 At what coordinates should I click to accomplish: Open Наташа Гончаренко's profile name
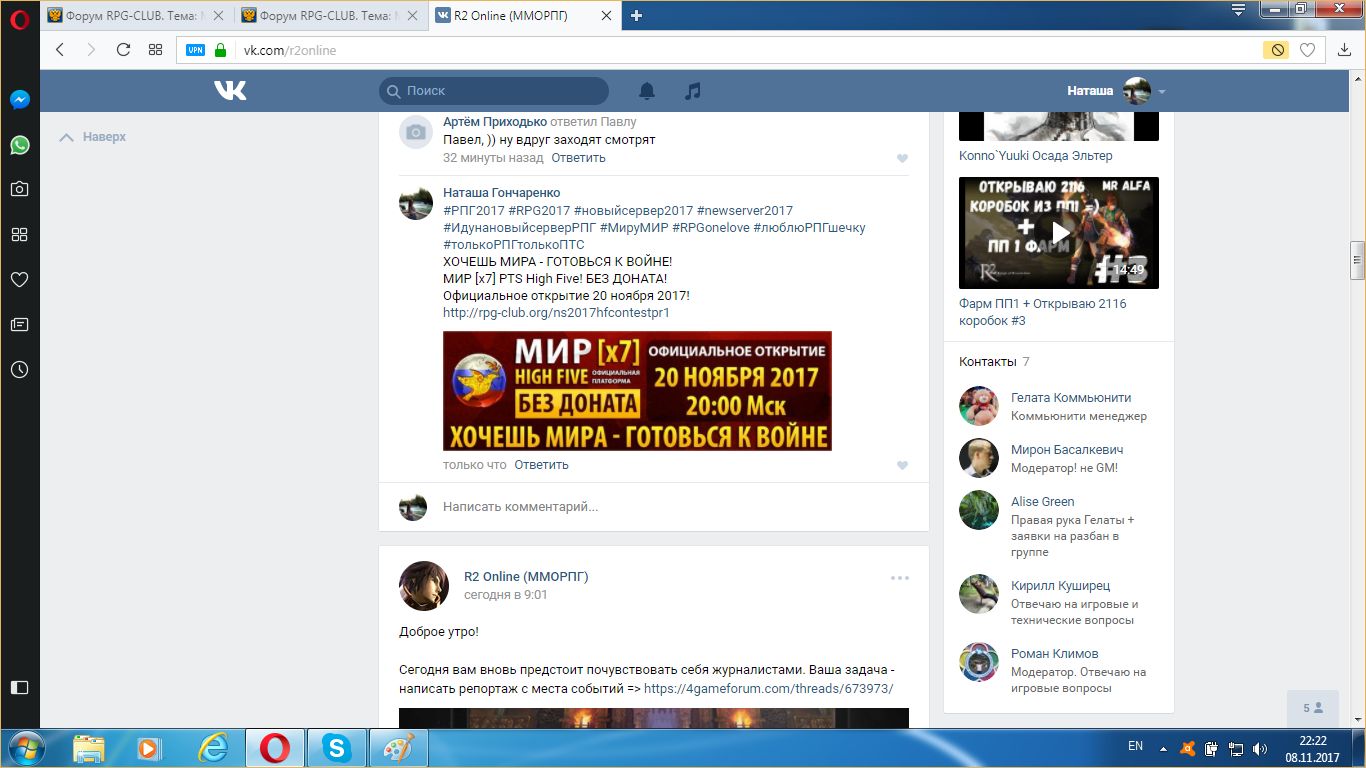click(501, 193)
